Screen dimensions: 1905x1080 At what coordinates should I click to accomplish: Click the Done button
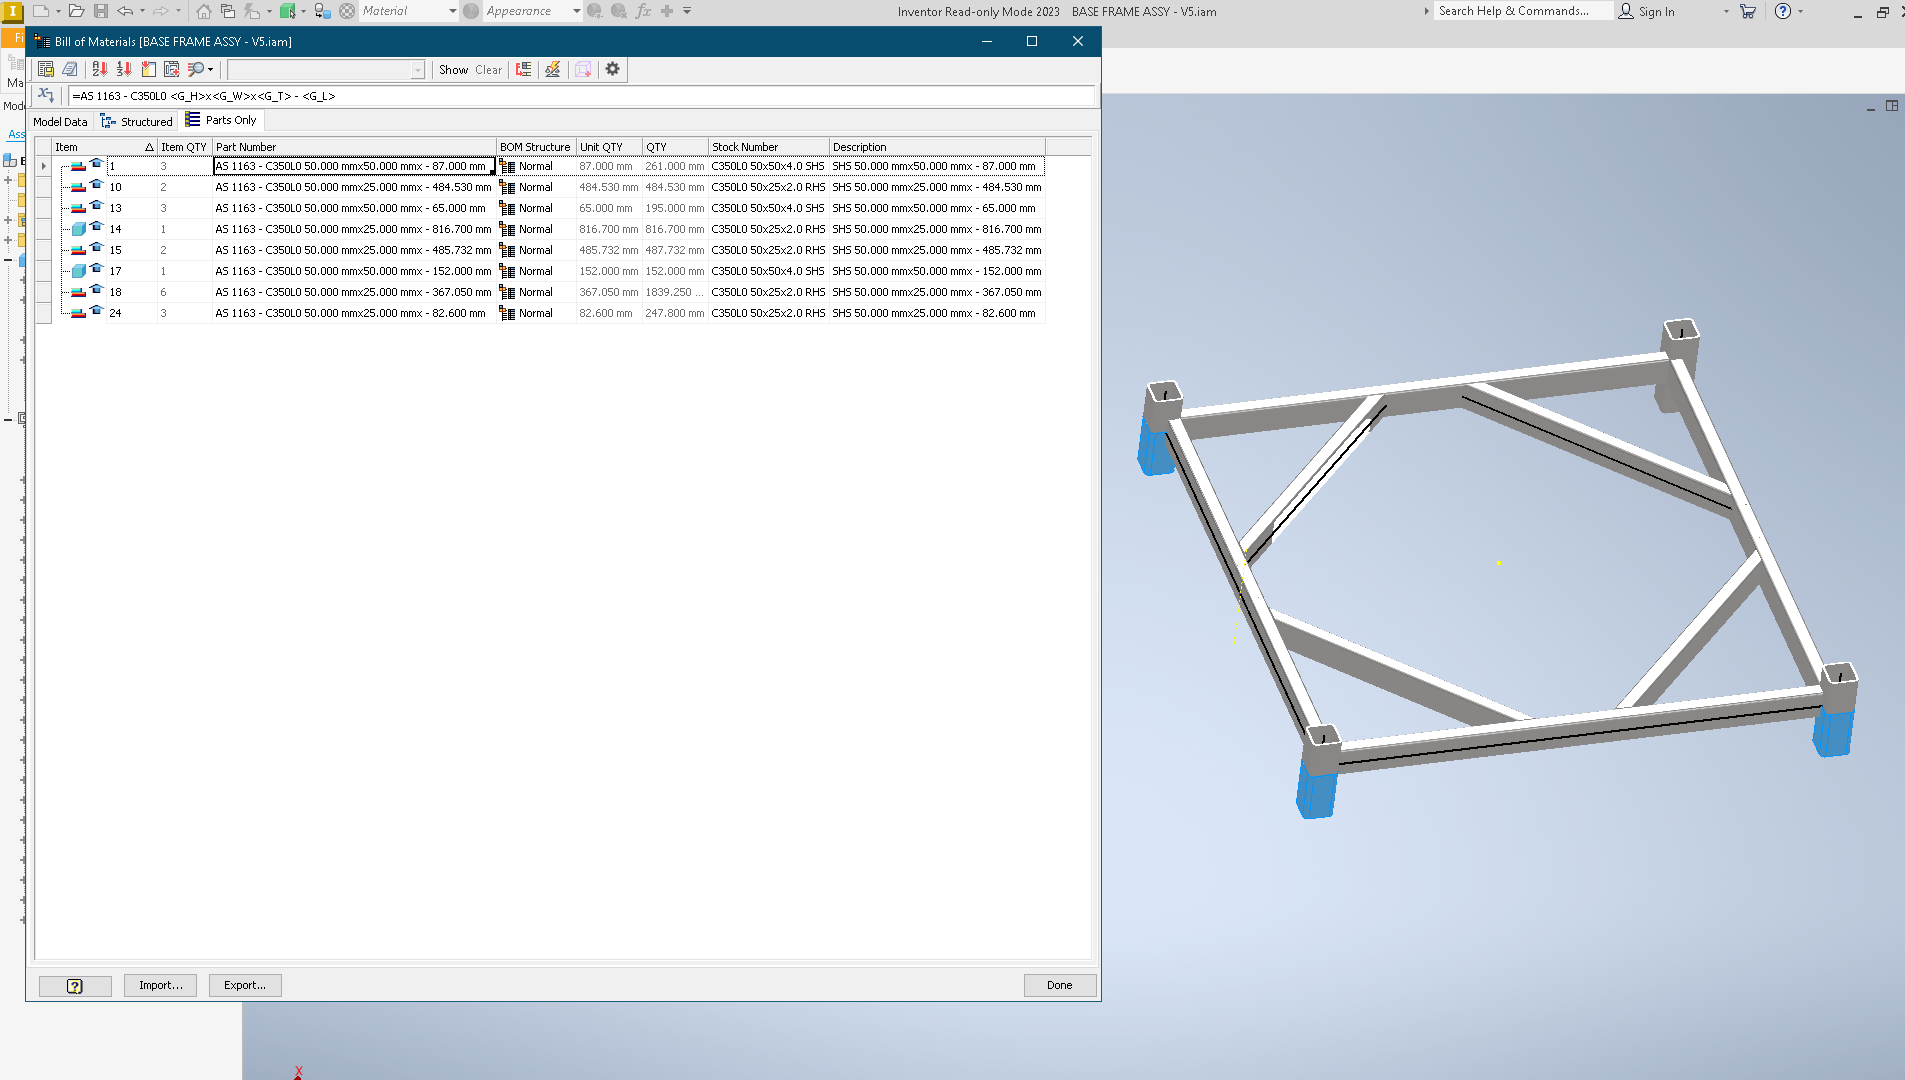1059,985
